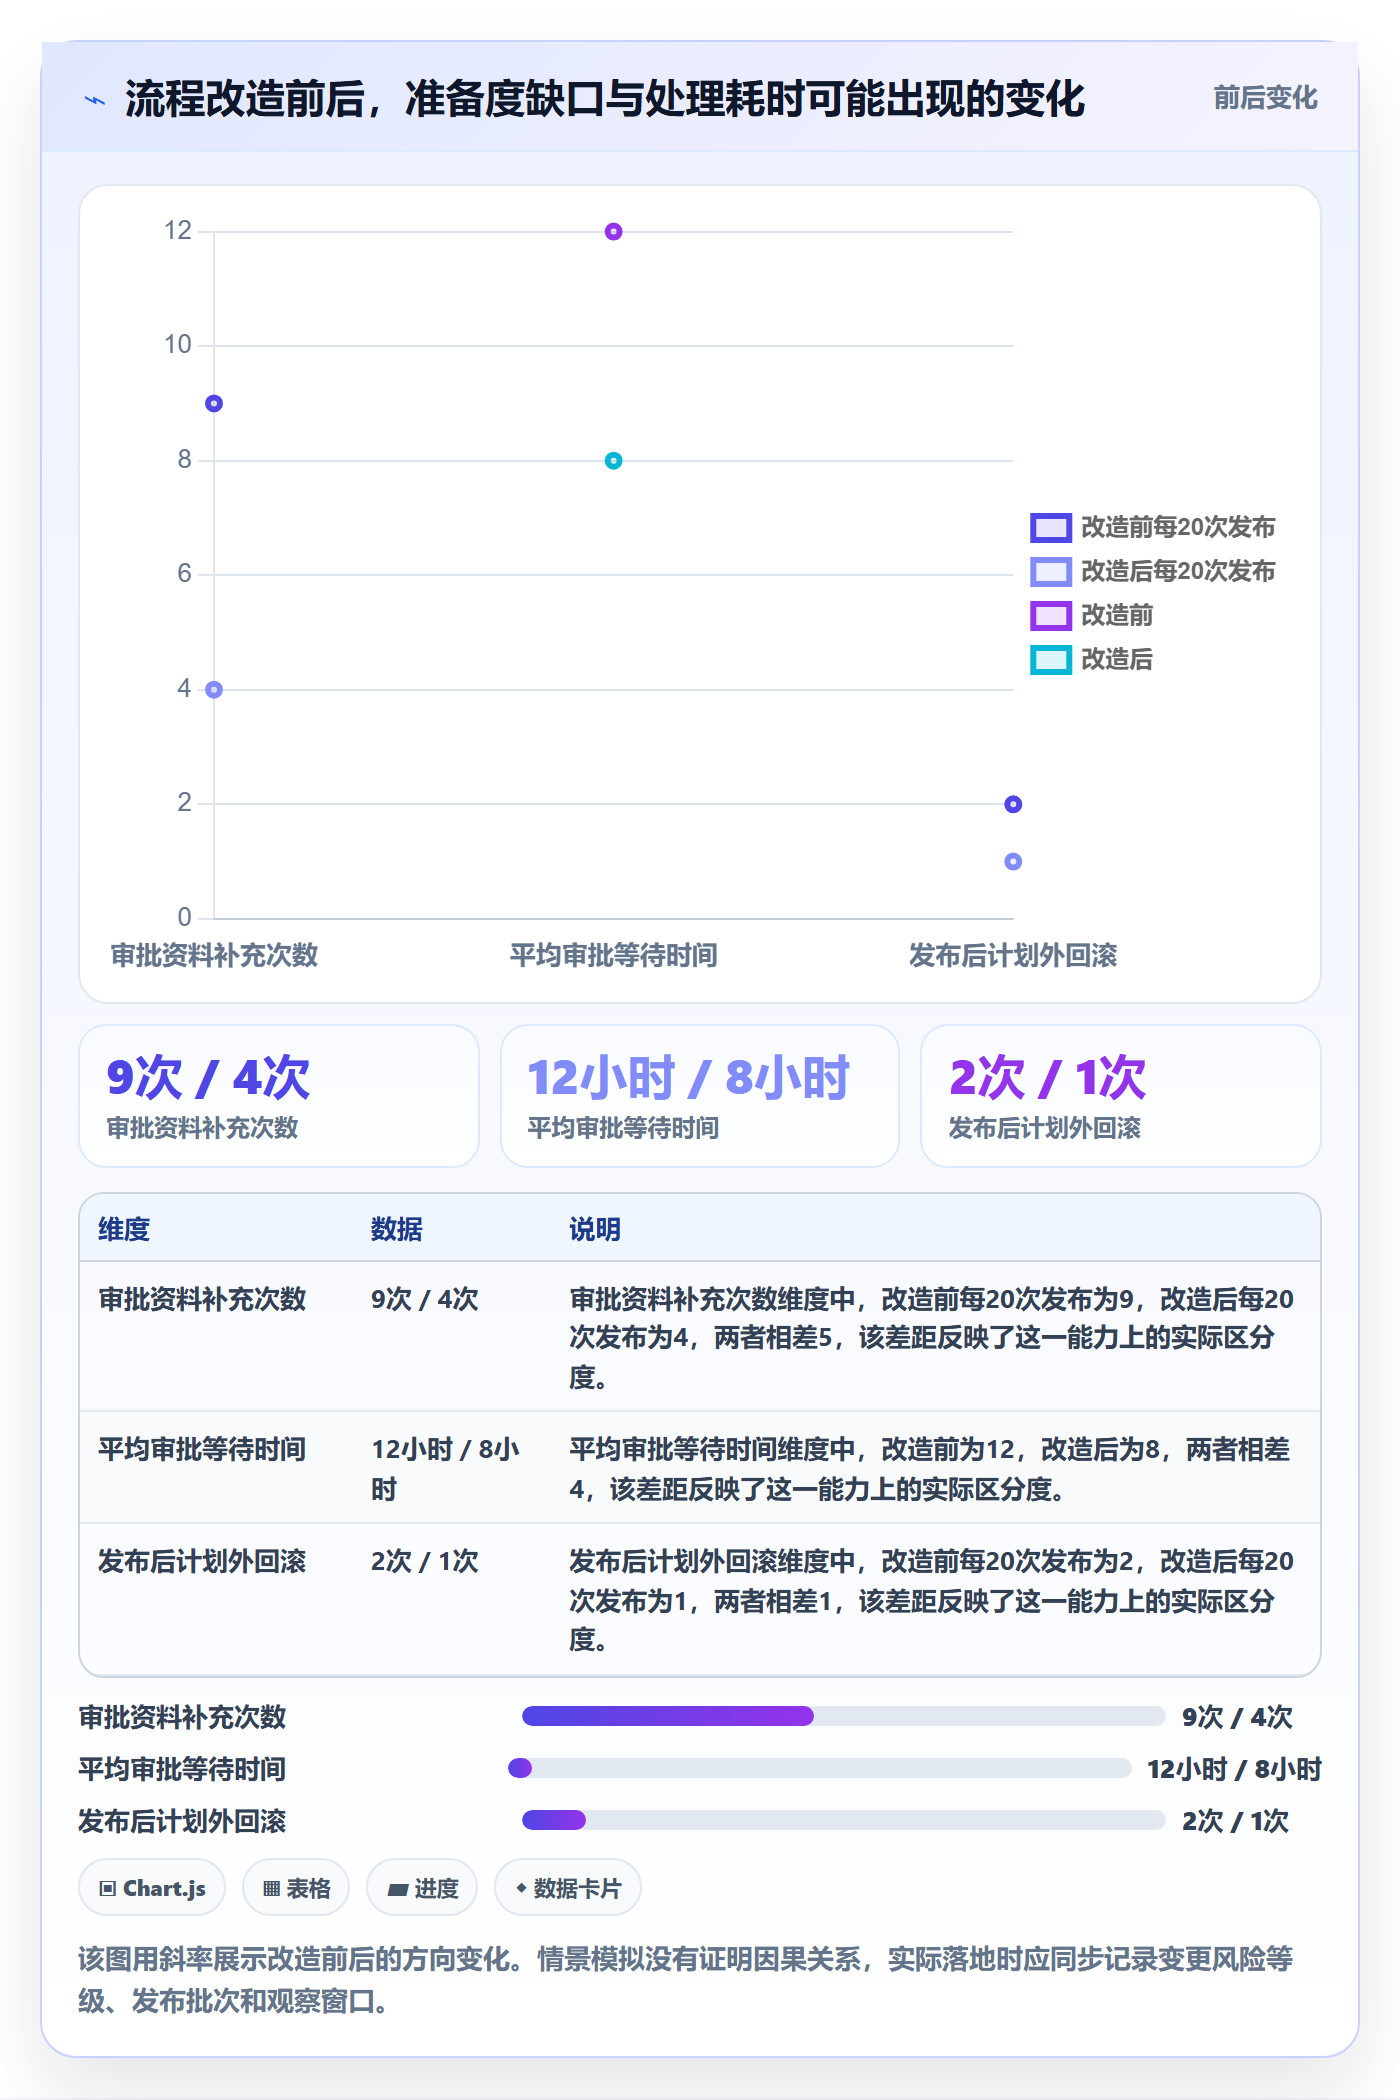
Task: Click the chart data point at value 12
Action: click(x=614, y=232)
